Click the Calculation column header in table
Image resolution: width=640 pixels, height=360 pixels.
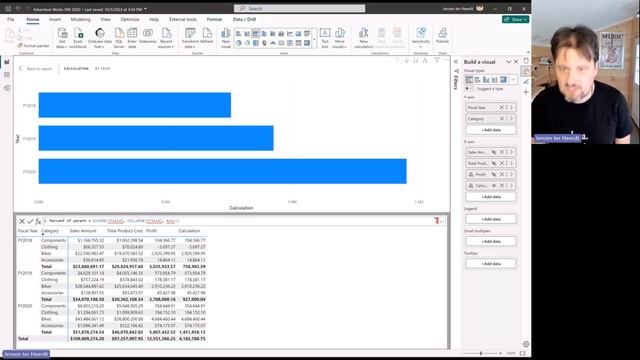tap(189, 231)
